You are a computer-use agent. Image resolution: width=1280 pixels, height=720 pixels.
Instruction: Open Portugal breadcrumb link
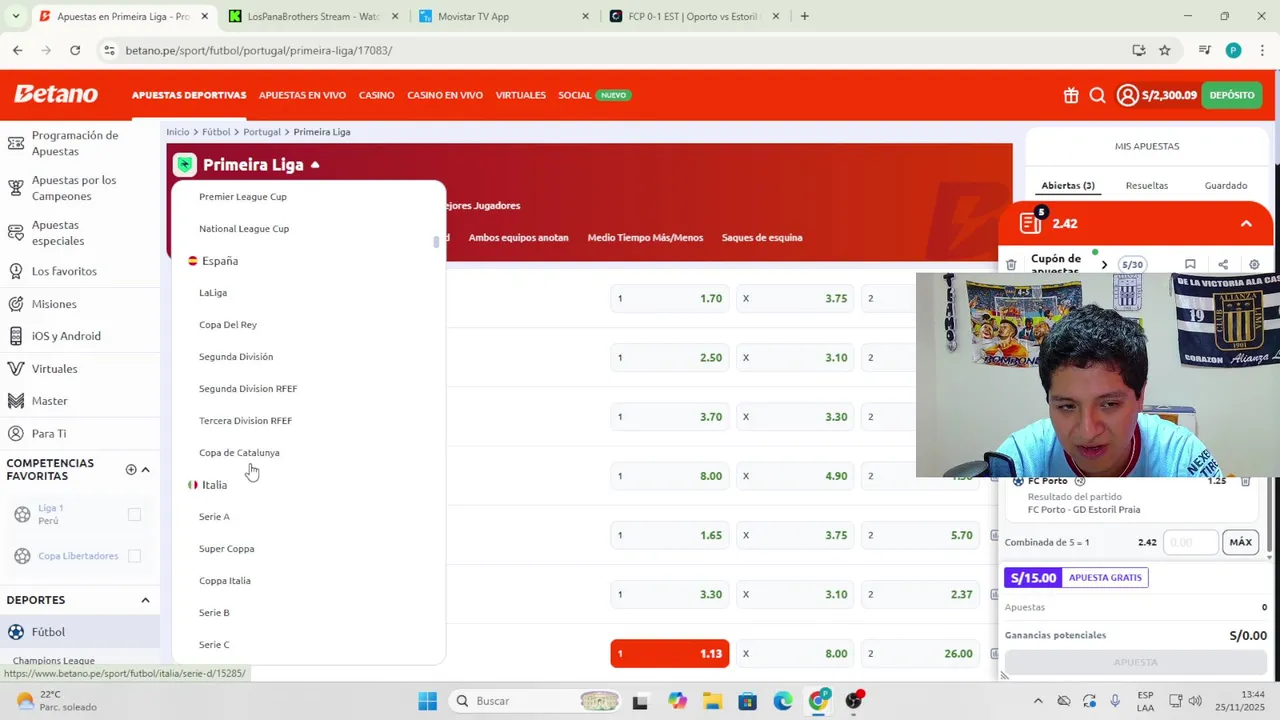coord(262,132)
